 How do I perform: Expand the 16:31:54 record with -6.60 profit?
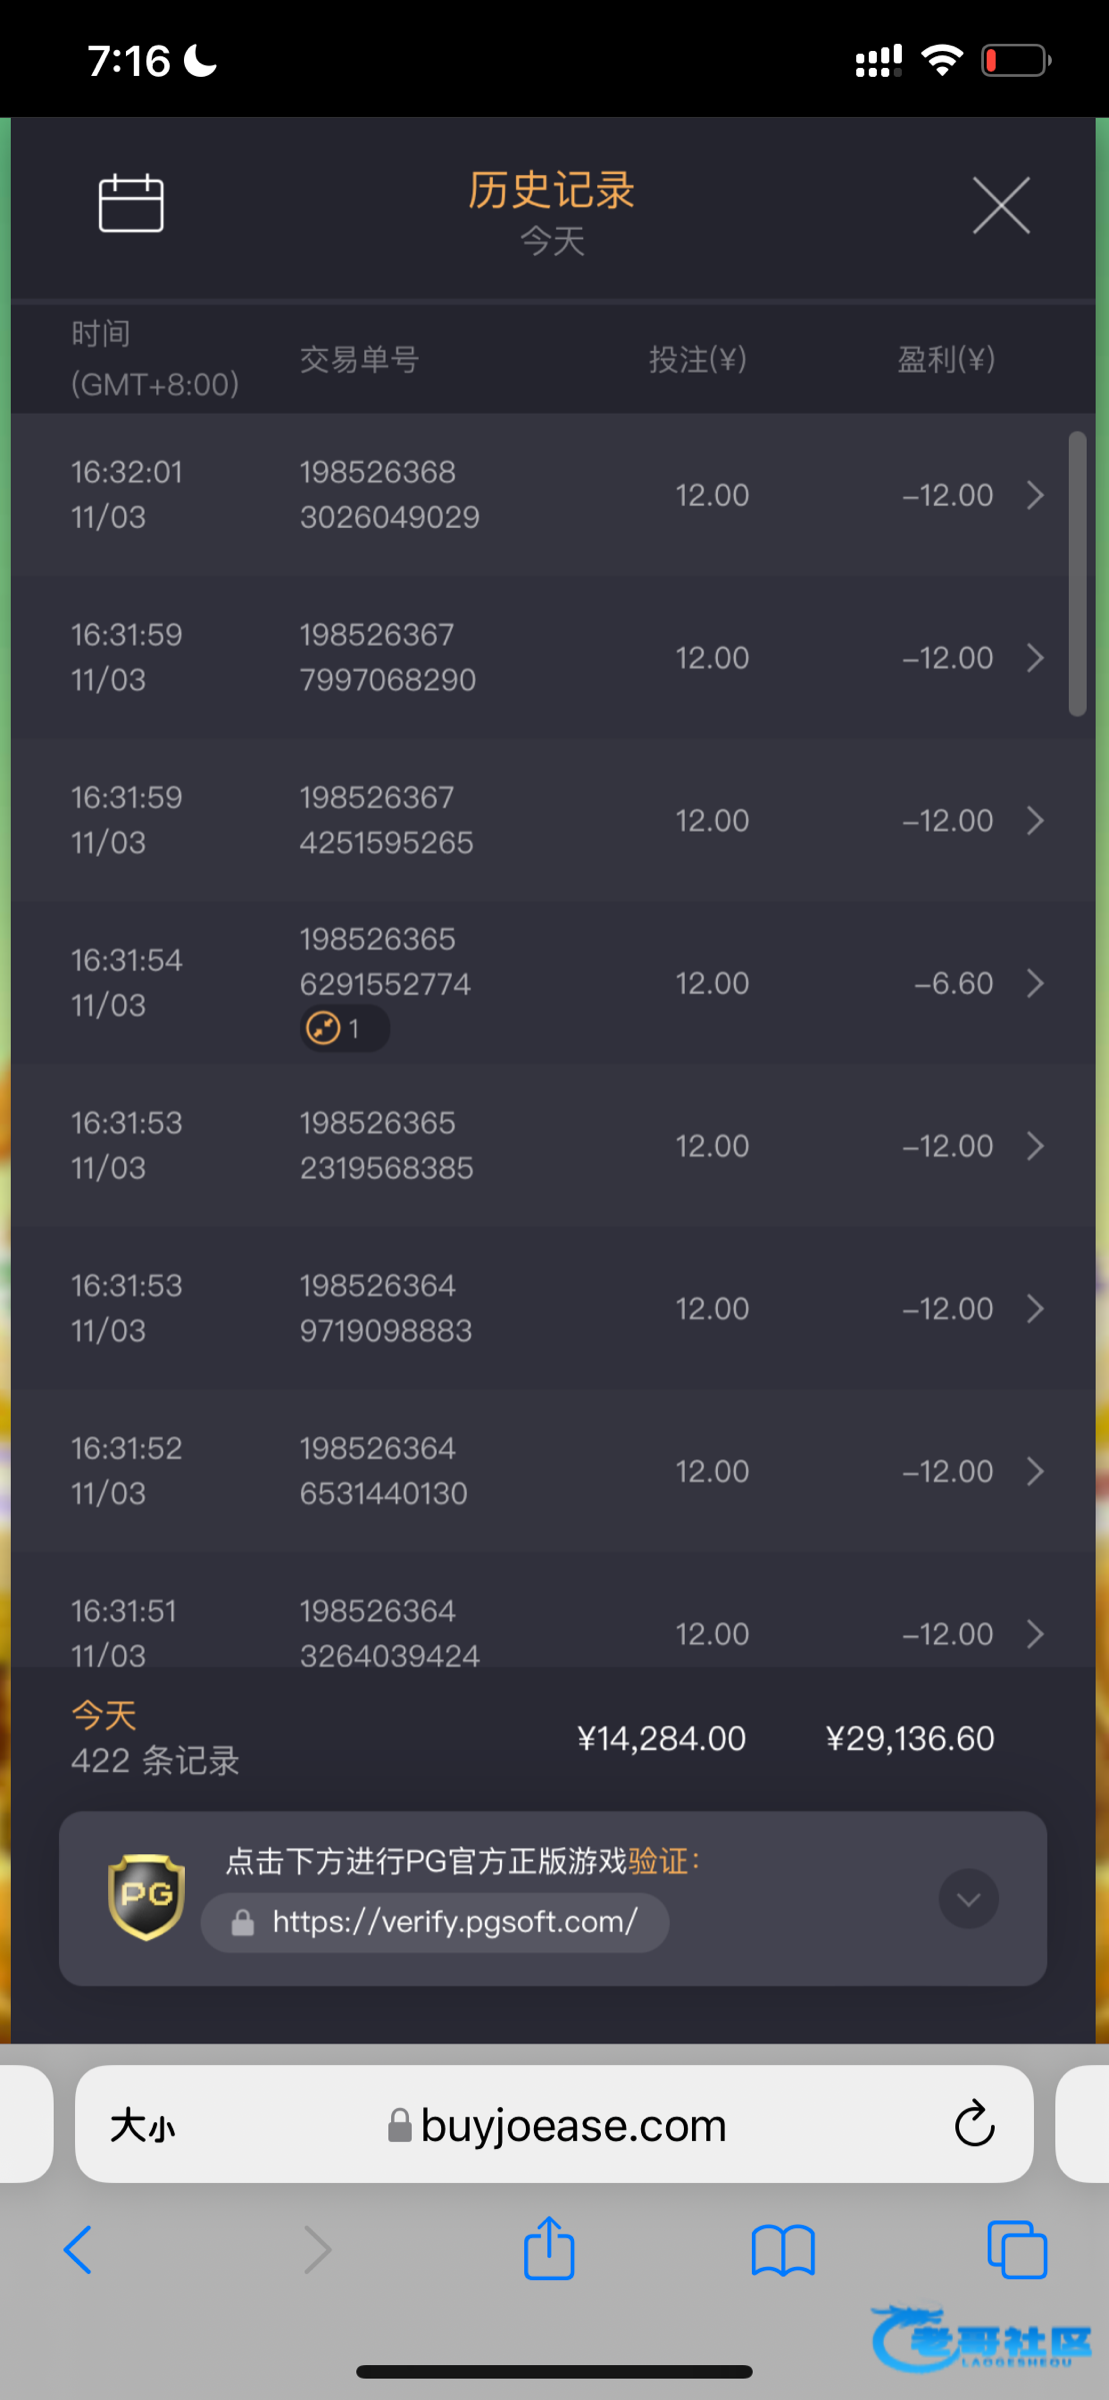point(1035,983)
